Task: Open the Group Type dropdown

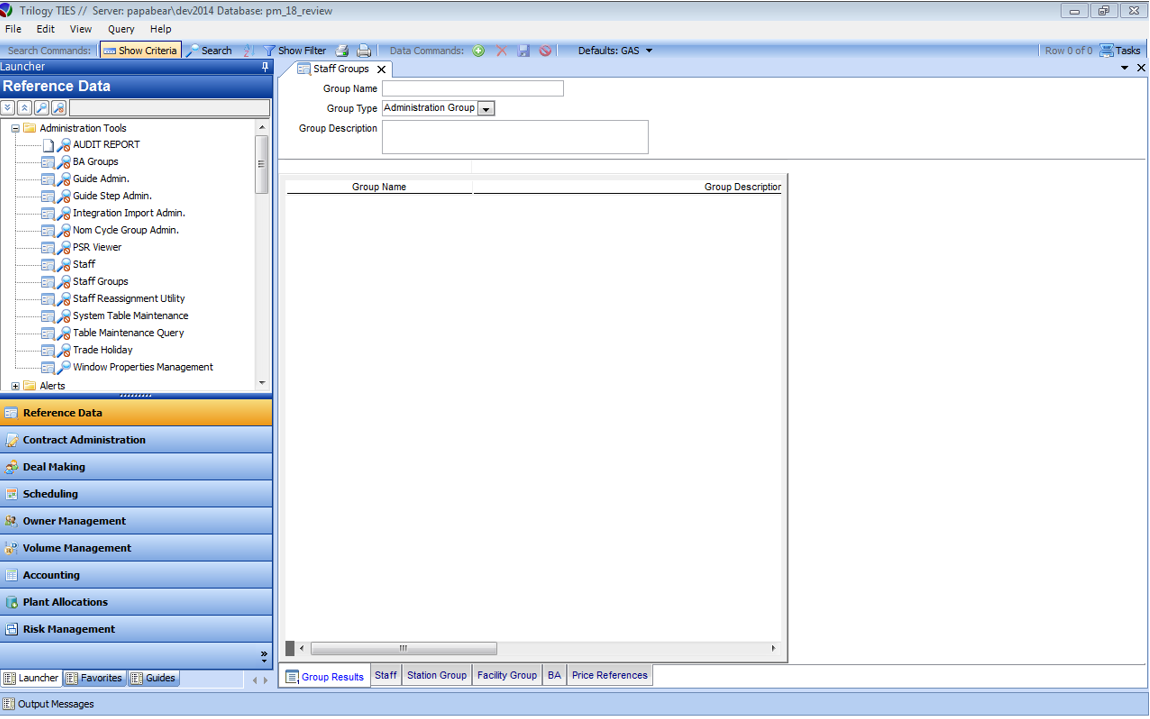Action: point(486,109)
